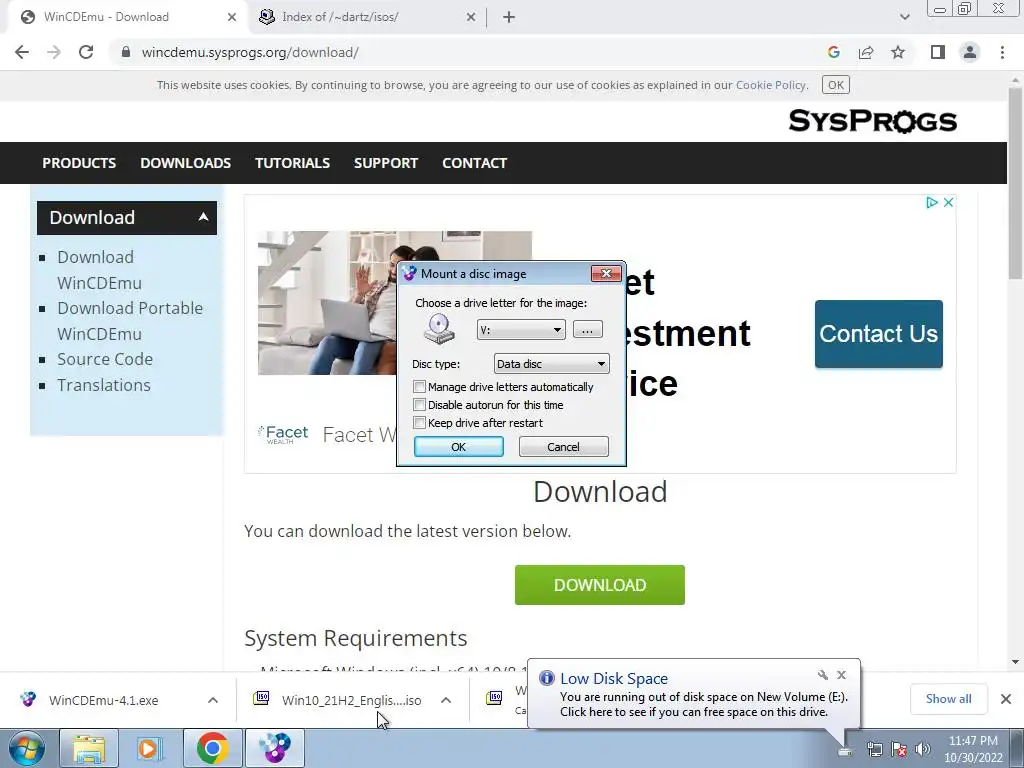The image size is (1024, 768).
Task: Expand options for Win10_21H2 iso download
Action: tap(446, 700)
